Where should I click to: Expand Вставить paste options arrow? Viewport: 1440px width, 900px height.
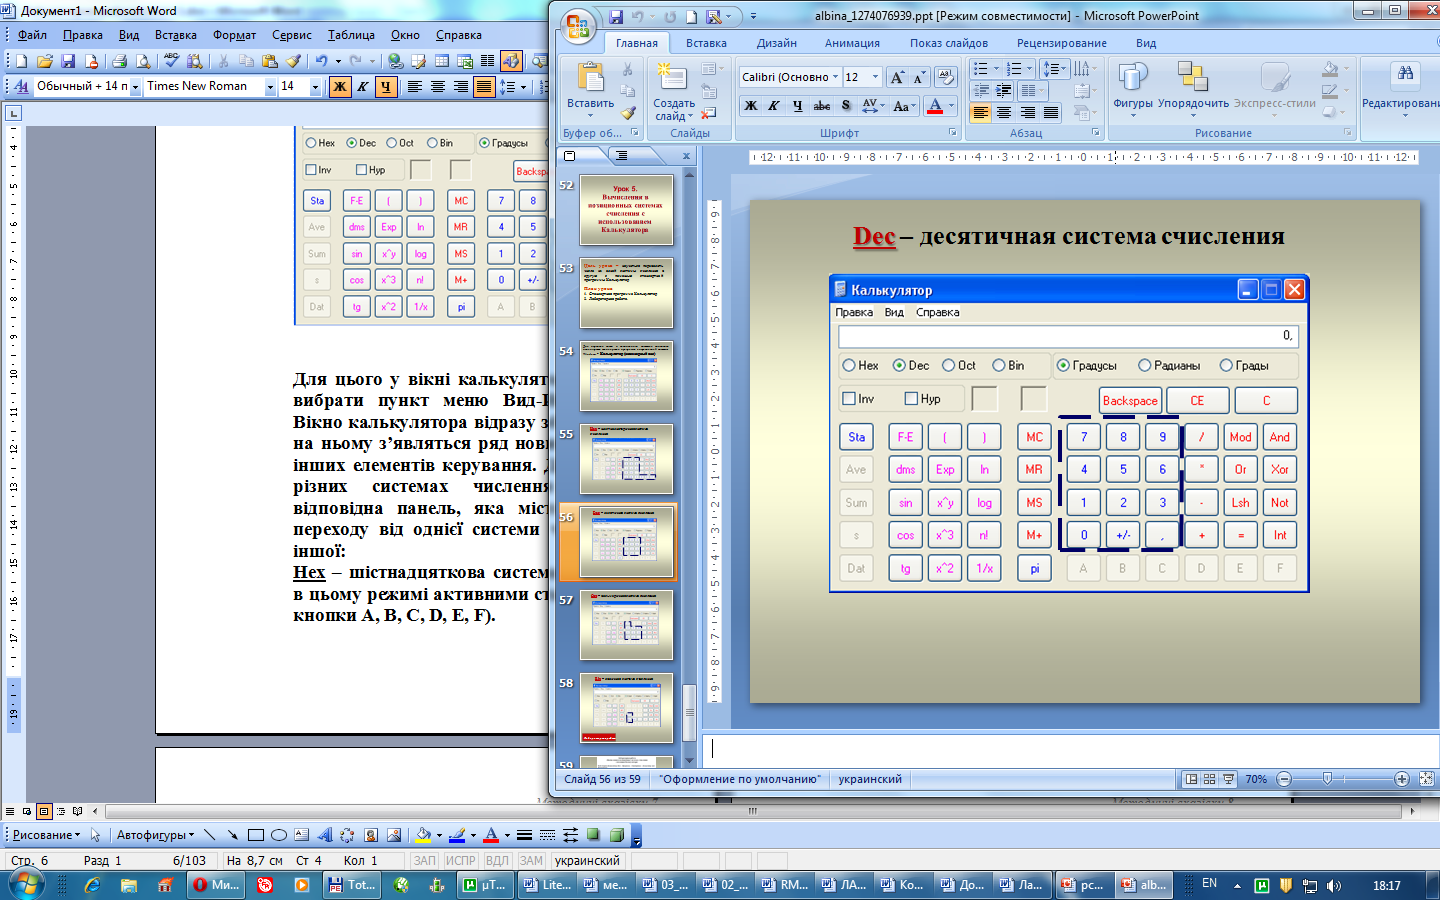pyautogui.click(x=590, y=115)
